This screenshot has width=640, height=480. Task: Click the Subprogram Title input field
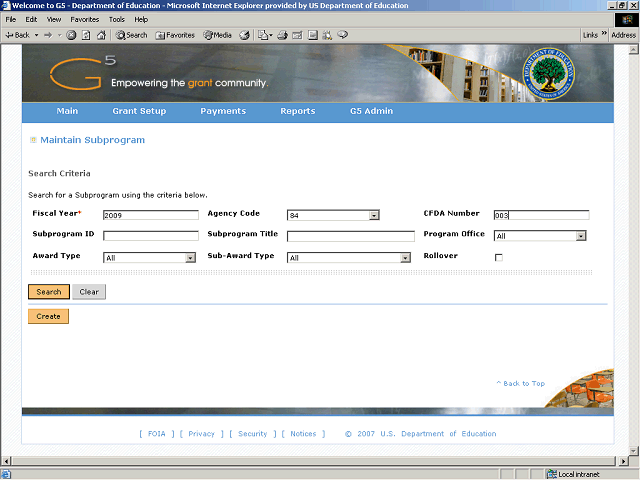click(x=351, y=236)
